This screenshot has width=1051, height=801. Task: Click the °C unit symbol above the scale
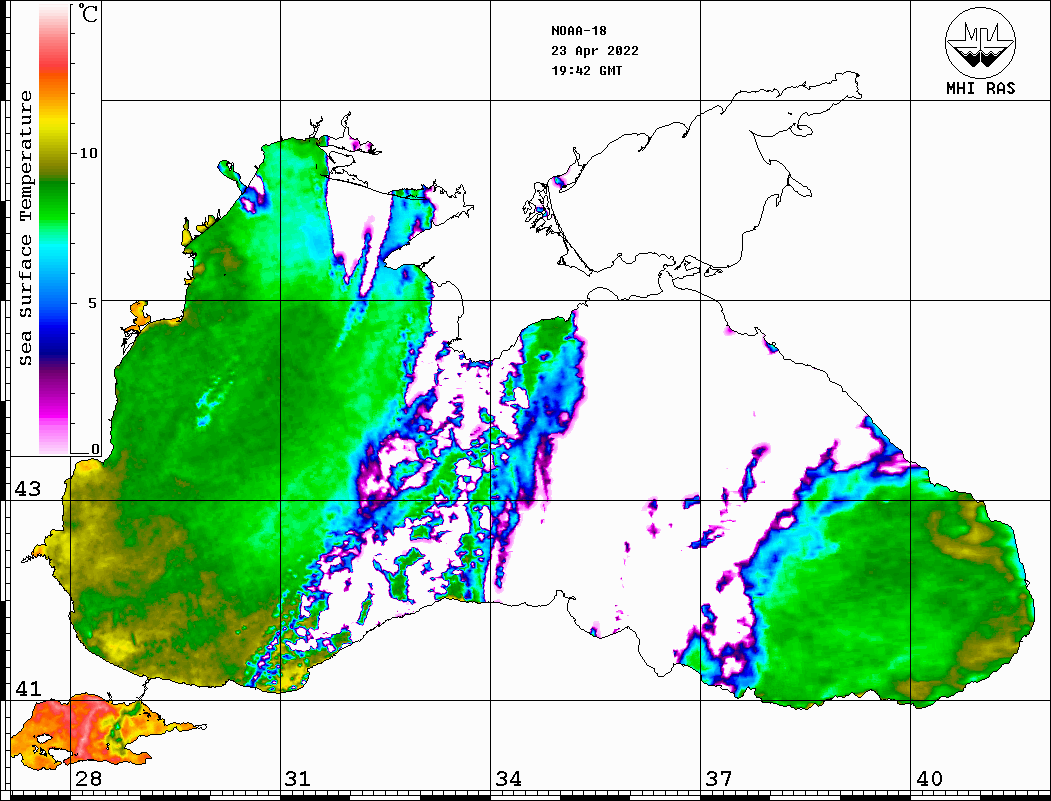point(89,15)
